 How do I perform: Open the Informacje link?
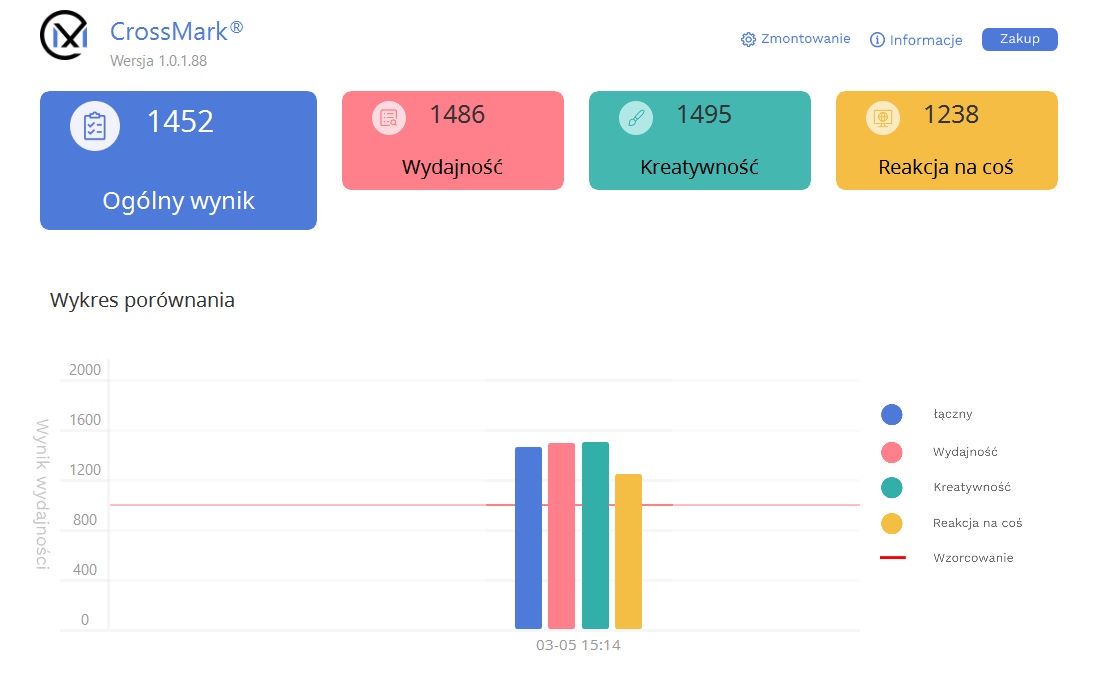pyautogui.click(x=926, y=40)
